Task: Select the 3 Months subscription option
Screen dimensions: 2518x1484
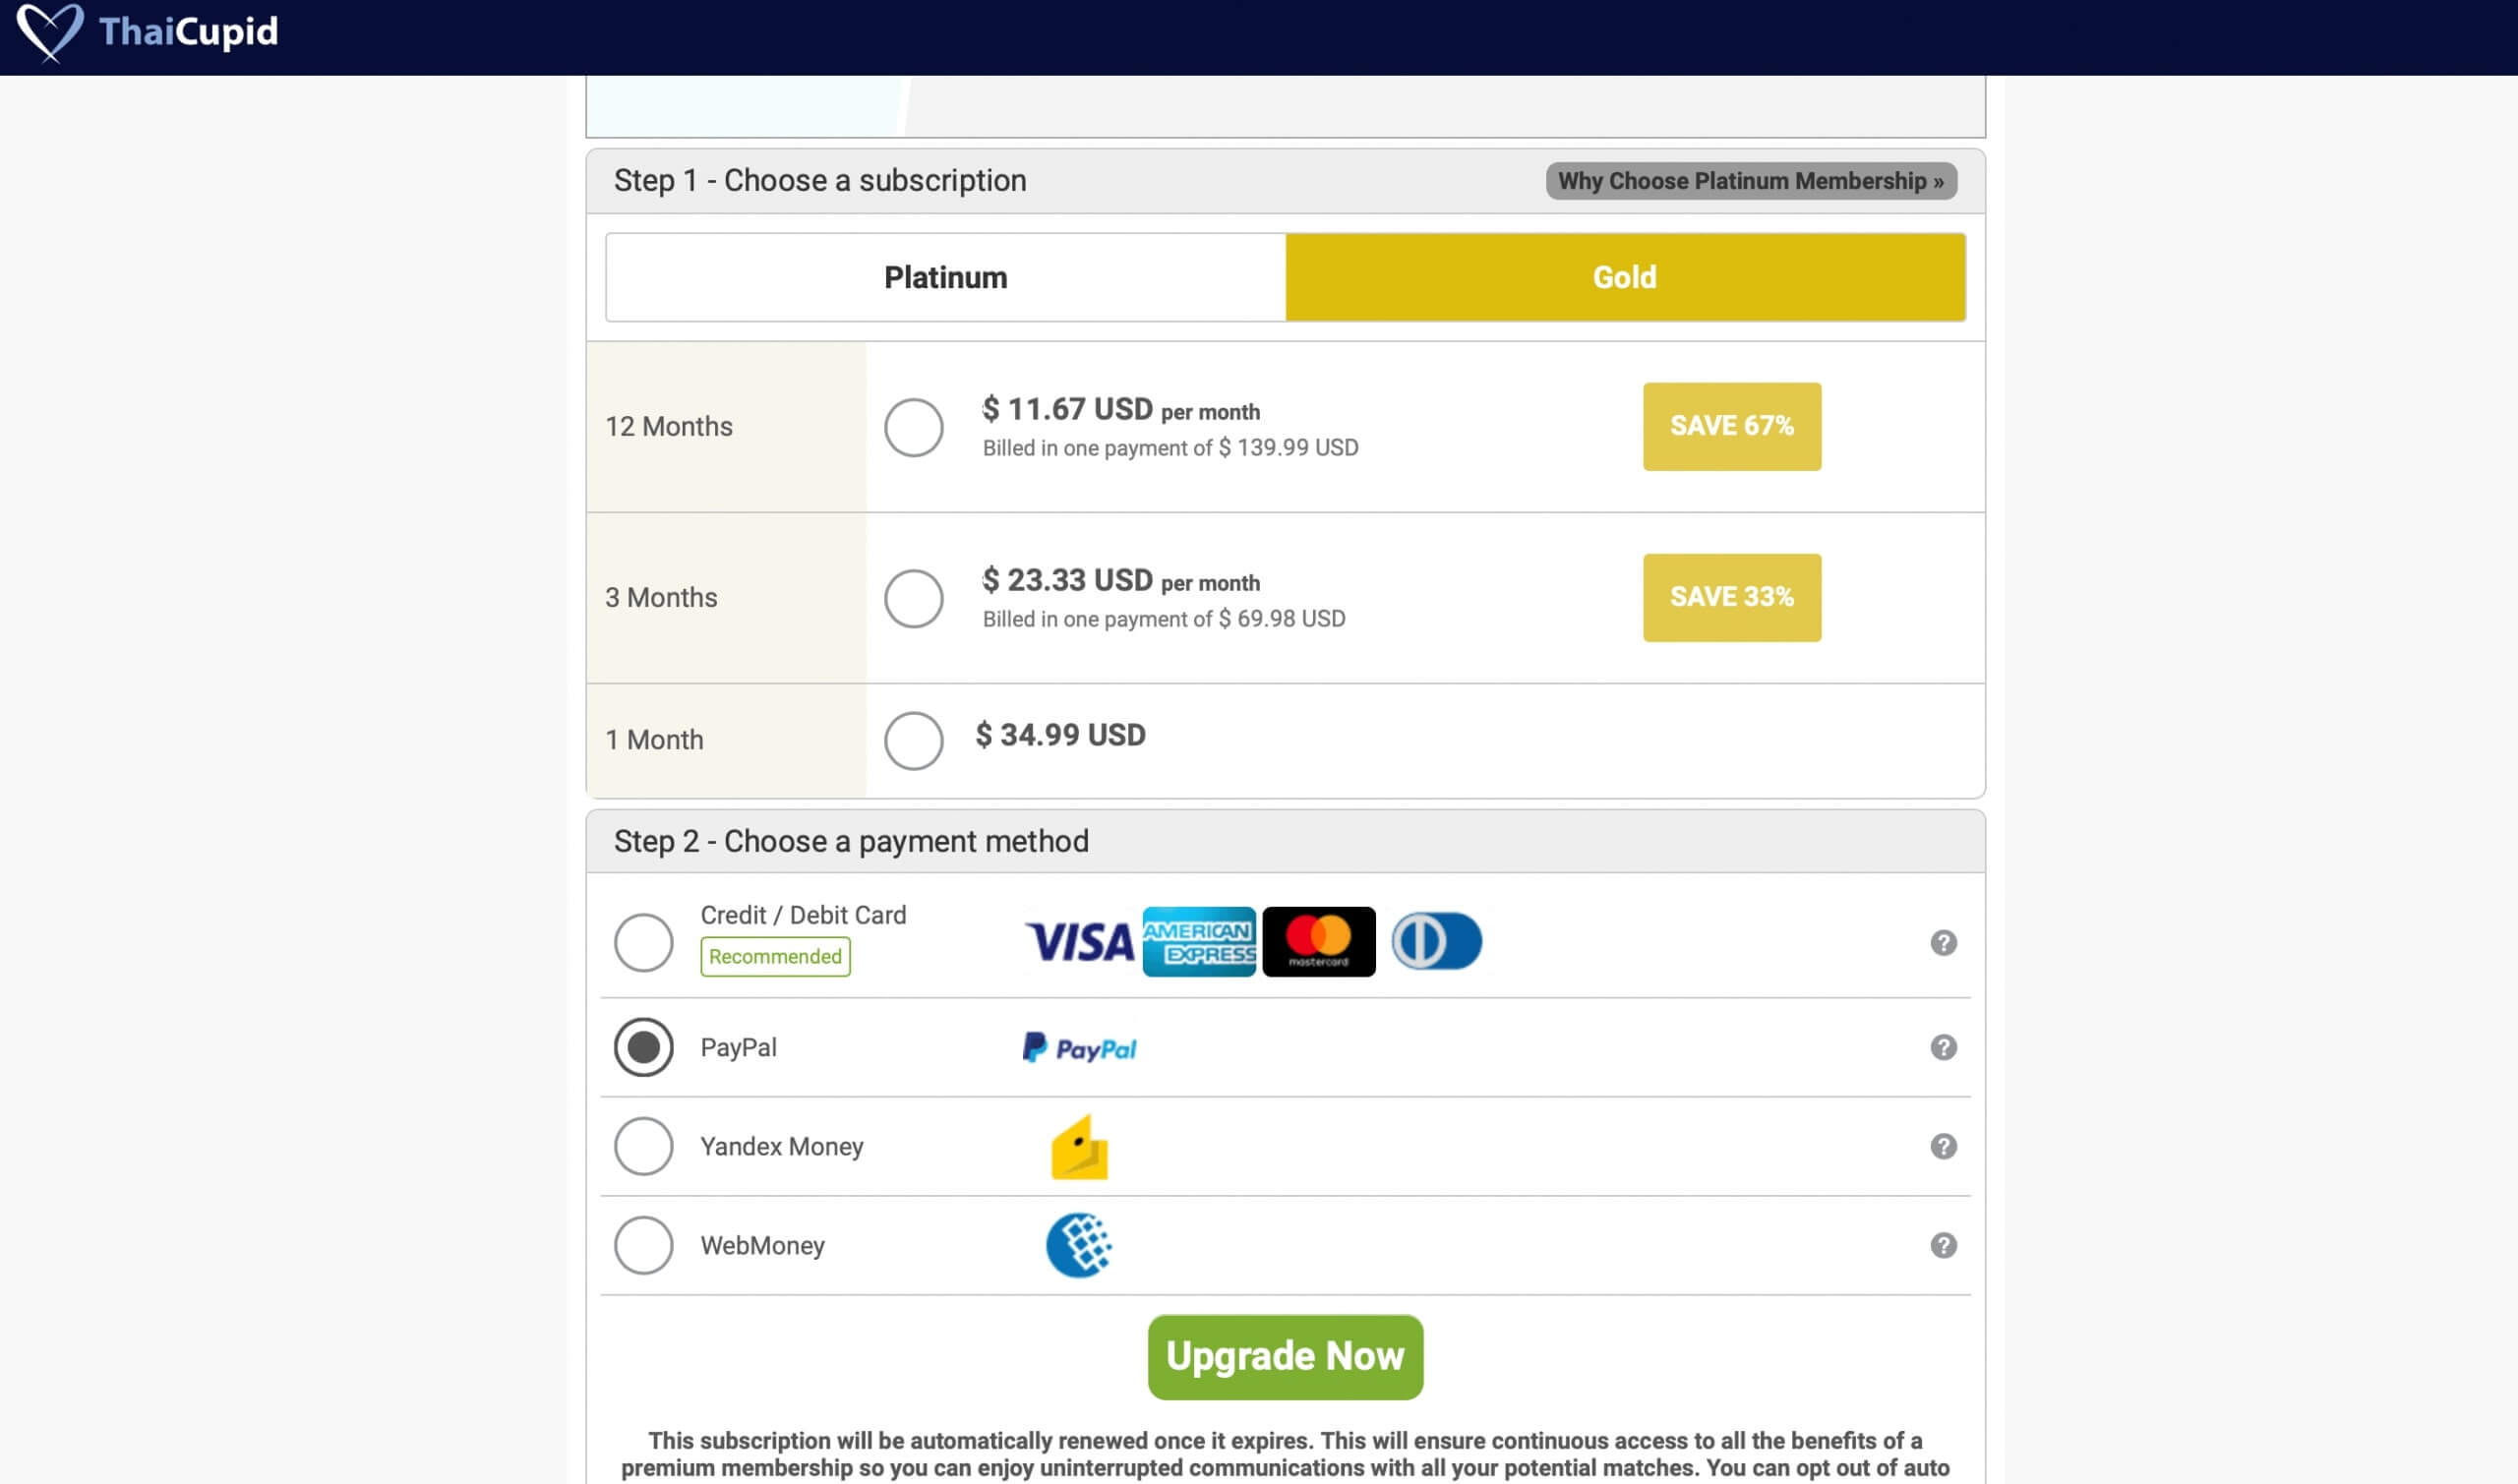Action: tap(914, 599)
